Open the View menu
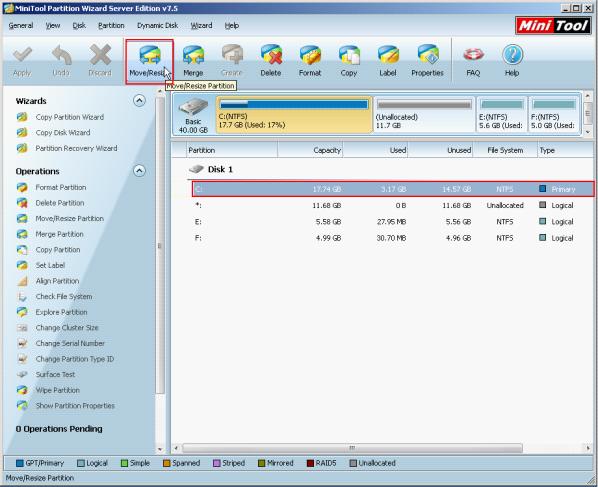The height and width of the screenshot is (487, 598). (x=53, y=26)
